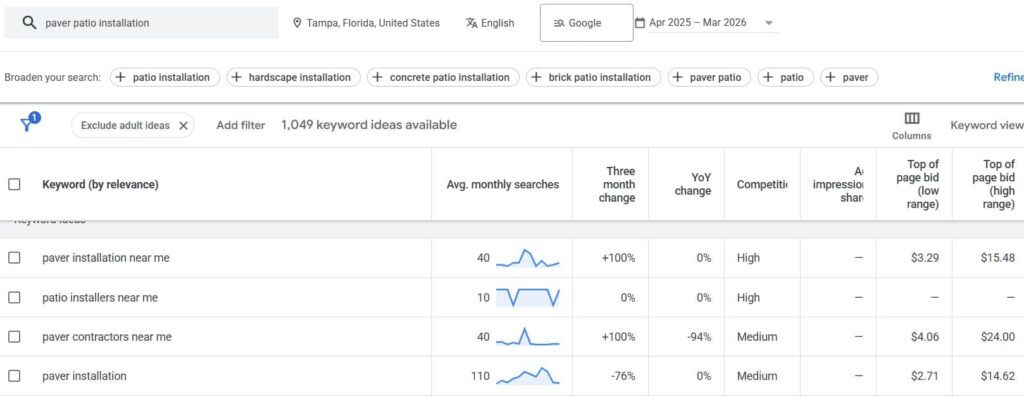The image size is (1024, 397).
Task: Open the Google search network selector
Action: (586, 23)
